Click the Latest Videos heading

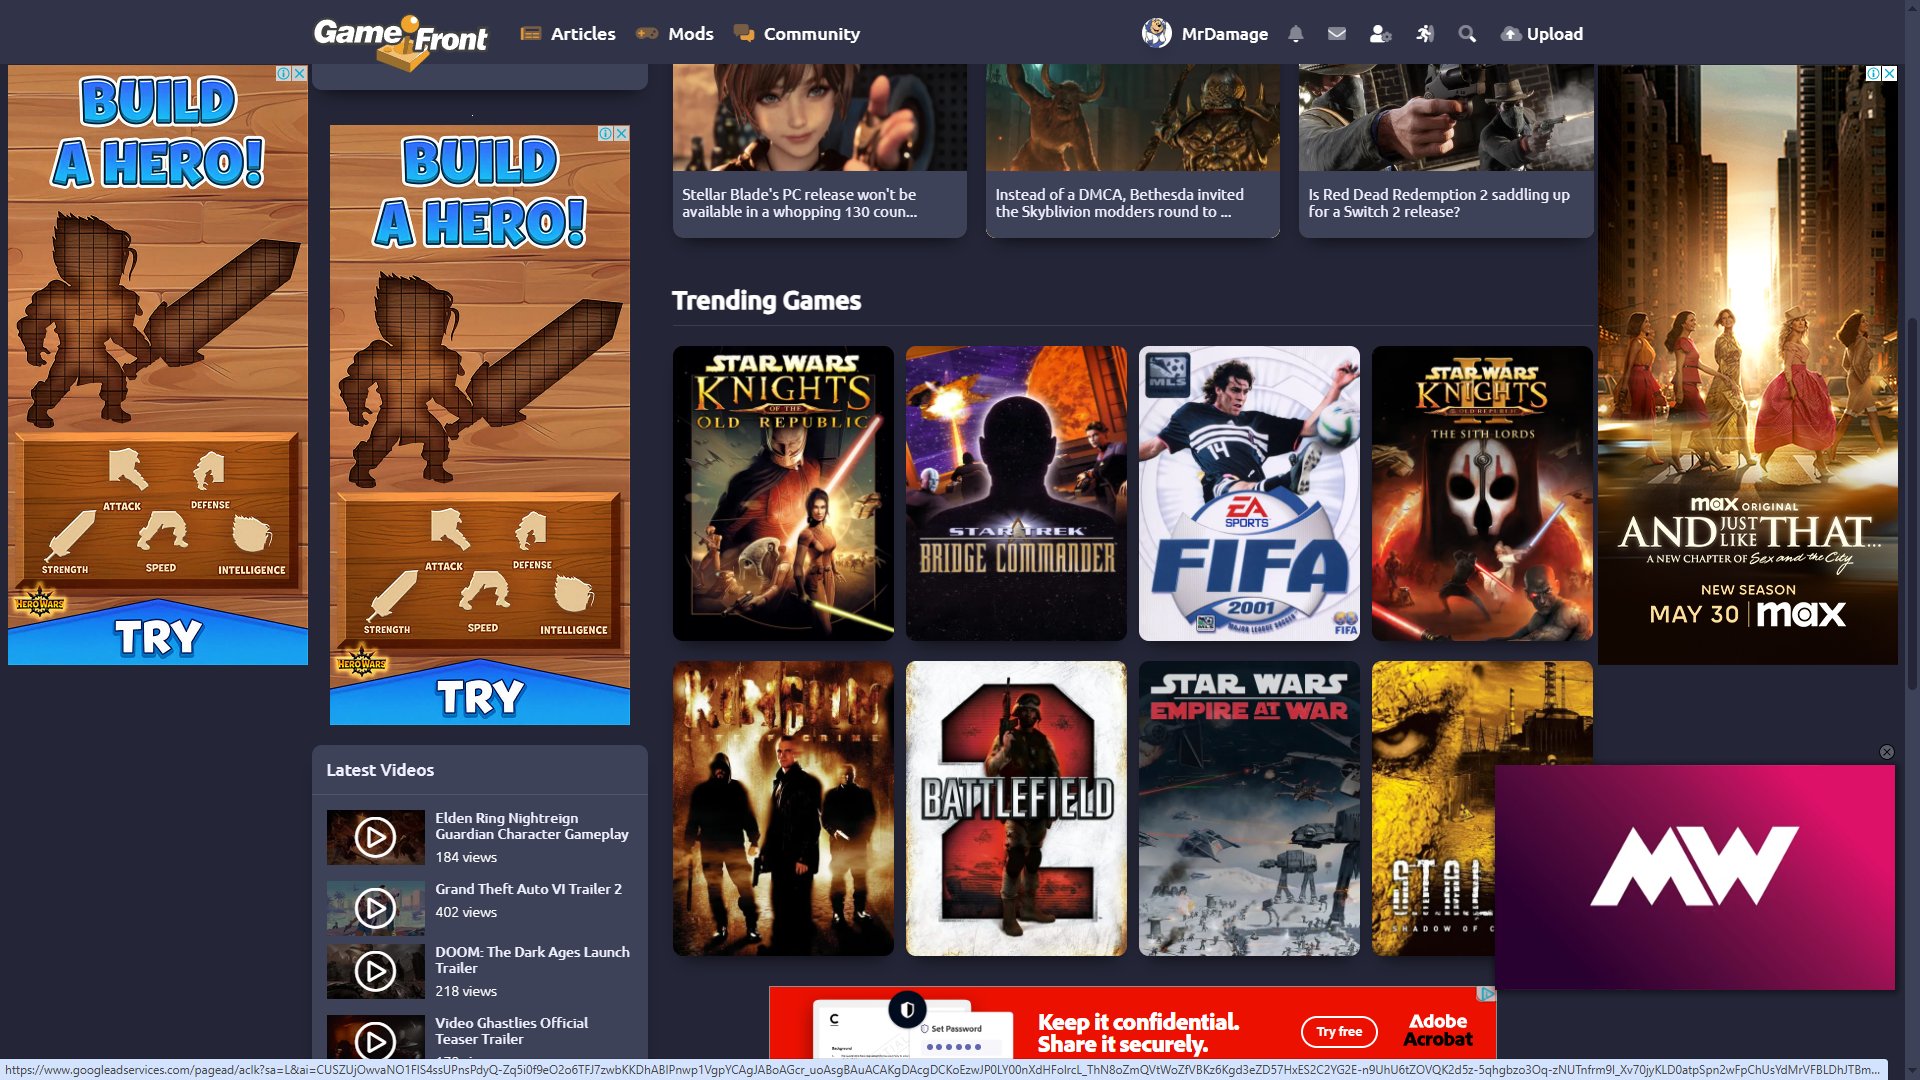[380, 770]
